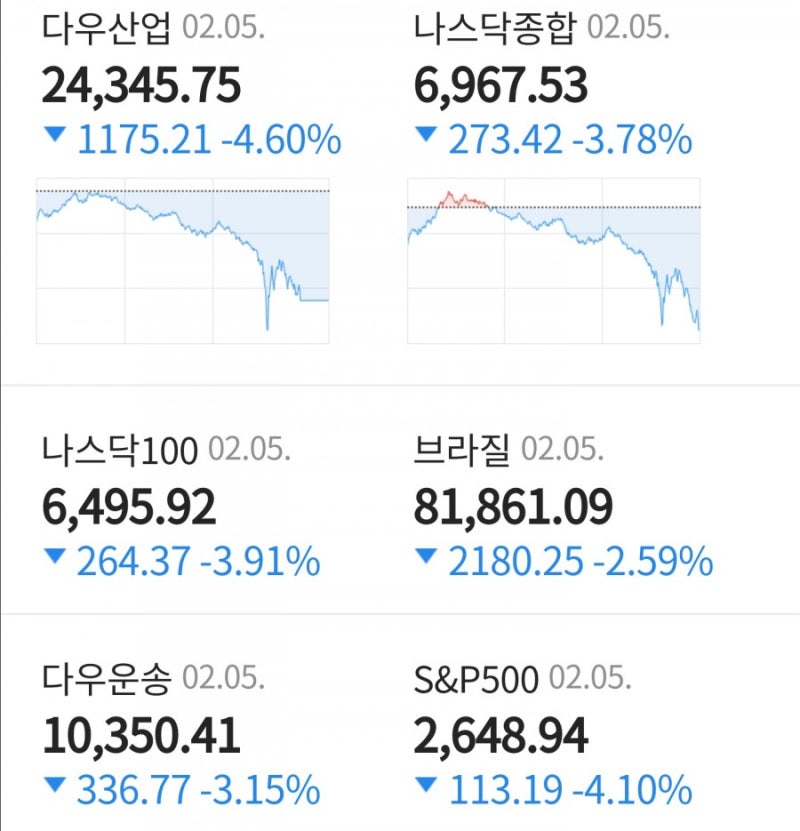Click the 다우산업 down-arrow icon
The image size is (800, 831).
coord(55,134)
